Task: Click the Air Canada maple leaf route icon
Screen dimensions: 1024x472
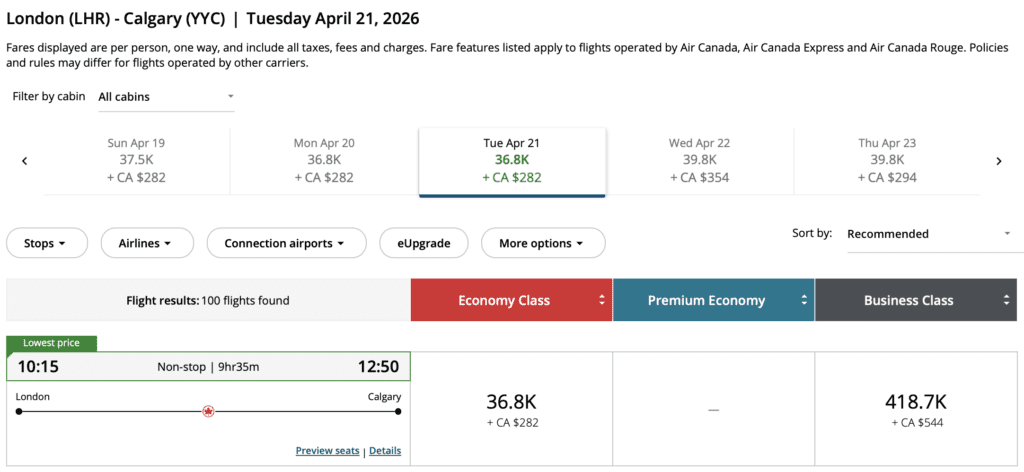Action: 208,411
